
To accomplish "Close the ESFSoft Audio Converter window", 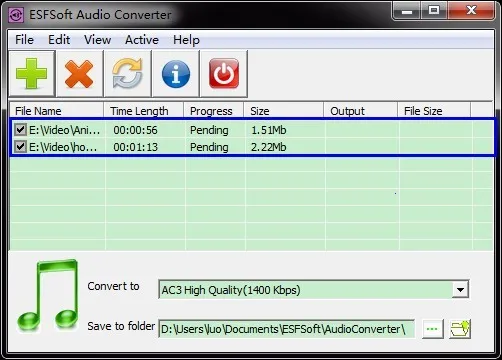I will coord(471,11).
